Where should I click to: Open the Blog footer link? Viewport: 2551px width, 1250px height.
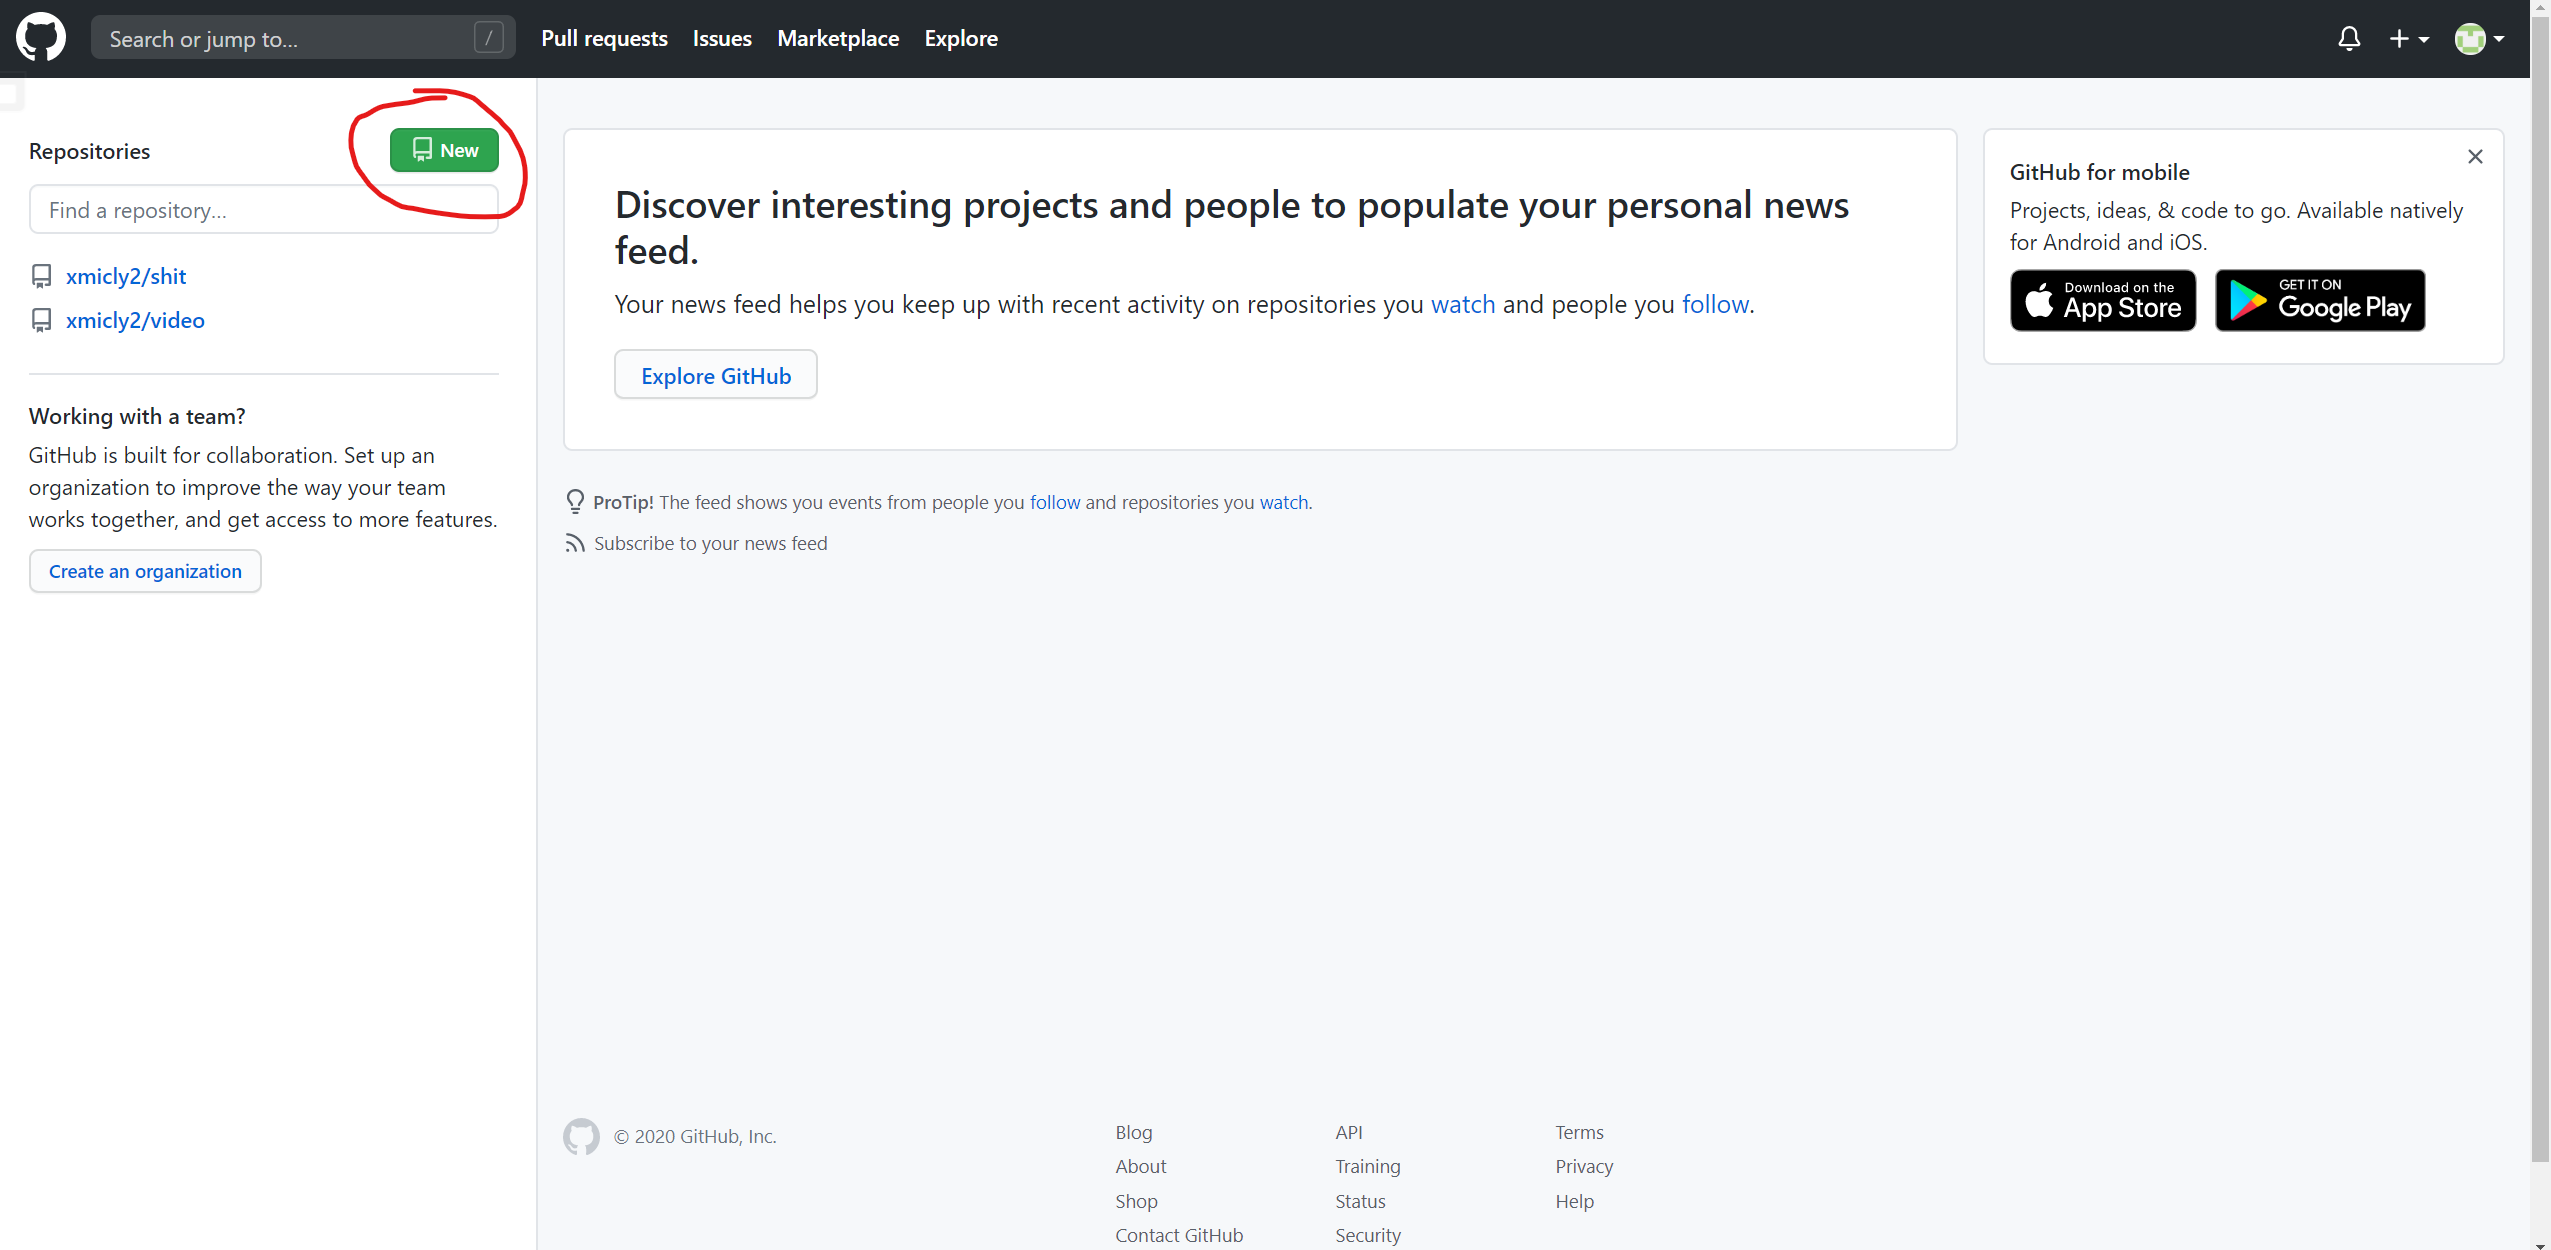point(1134,1132)
